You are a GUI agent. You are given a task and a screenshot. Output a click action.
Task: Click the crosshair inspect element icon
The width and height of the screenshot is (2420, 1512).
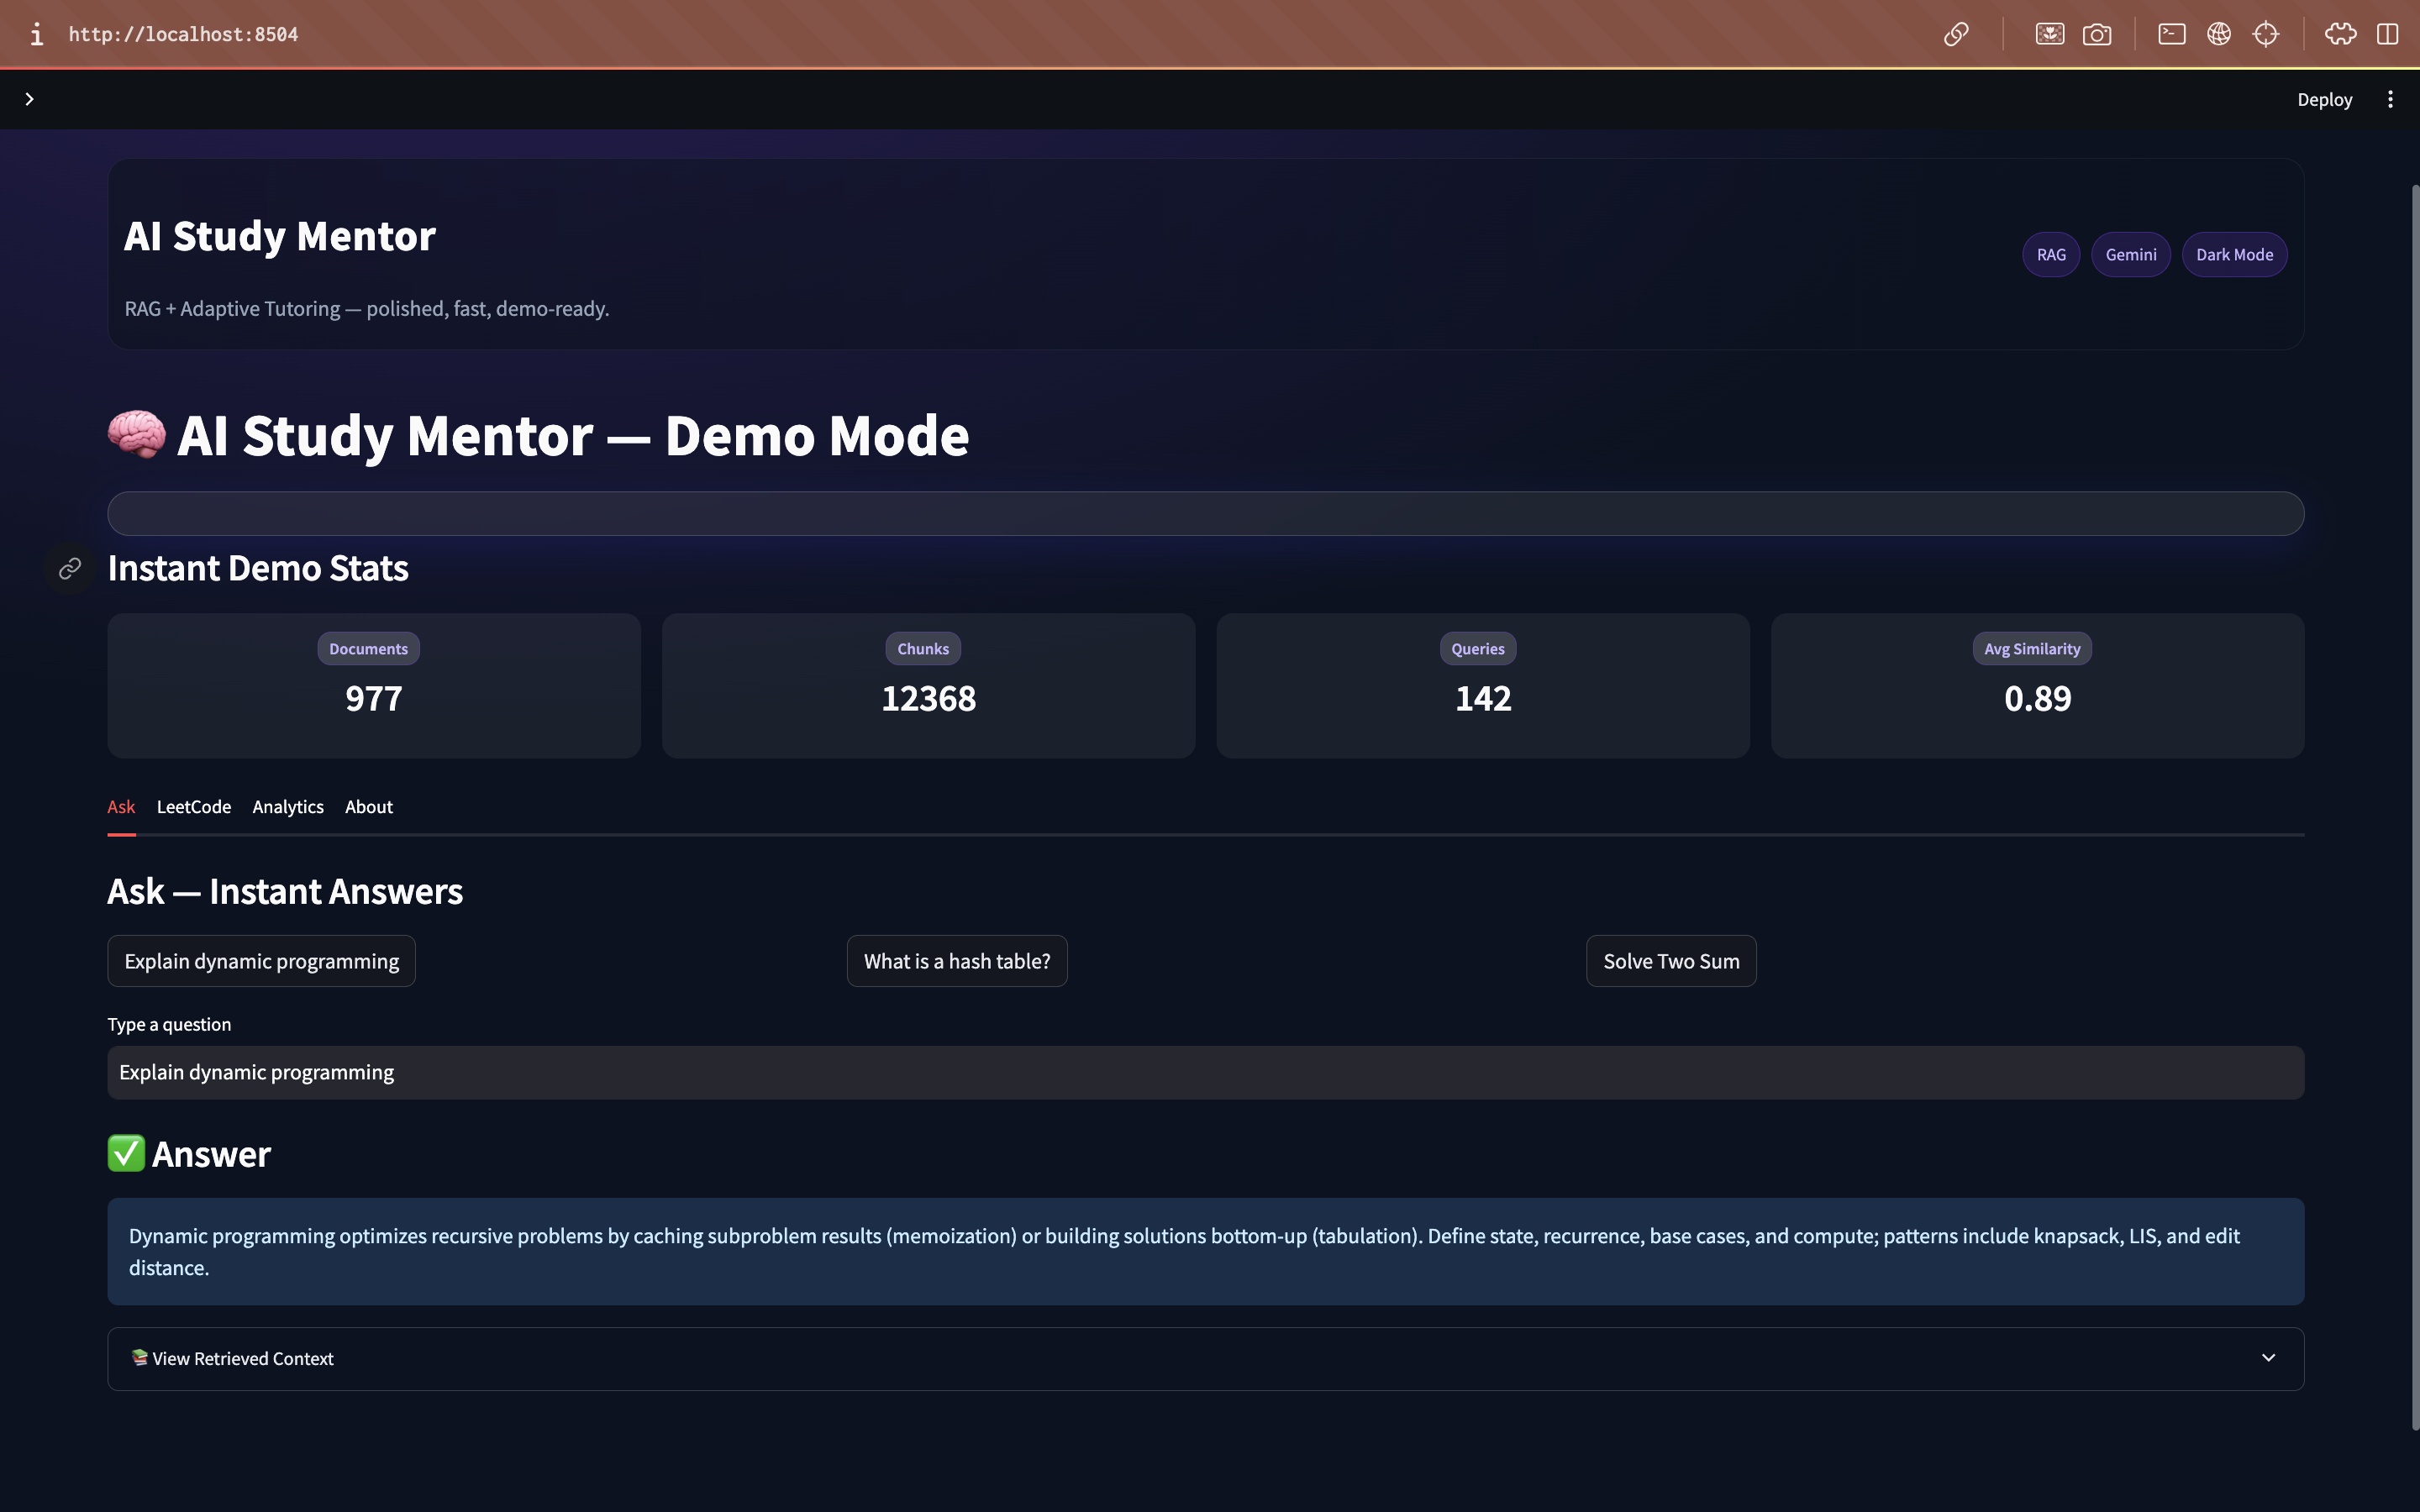(2266, 34)
